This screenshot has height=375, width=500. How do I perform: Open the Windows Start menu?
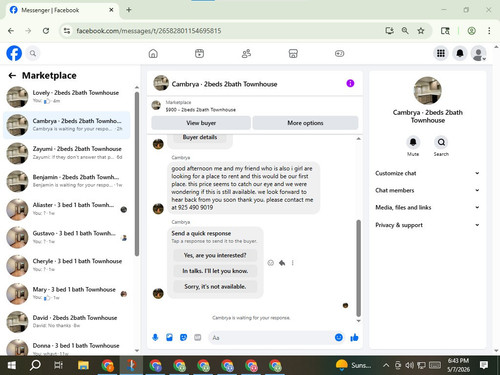coord(12,365)
